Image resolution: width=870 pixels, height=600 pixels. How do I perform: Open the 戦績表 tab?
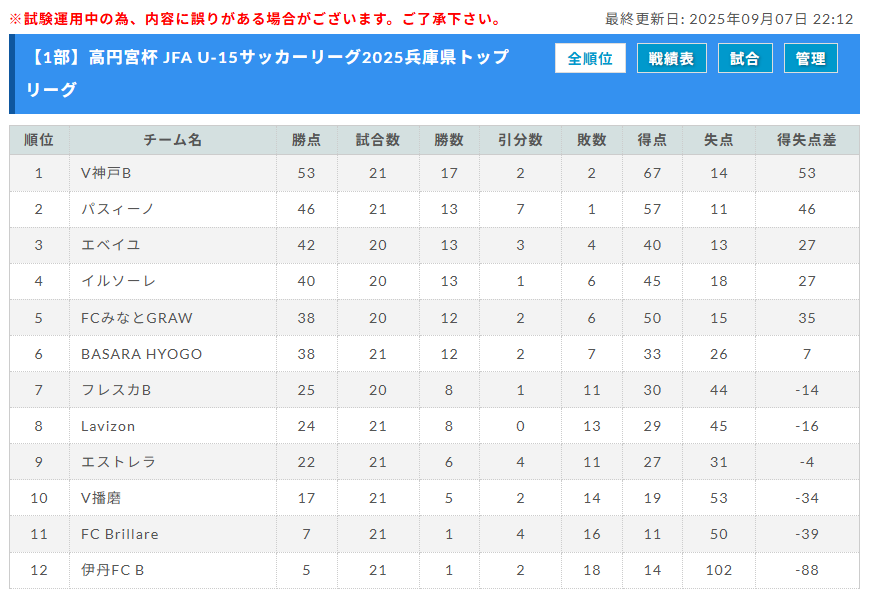click(671, 58)
